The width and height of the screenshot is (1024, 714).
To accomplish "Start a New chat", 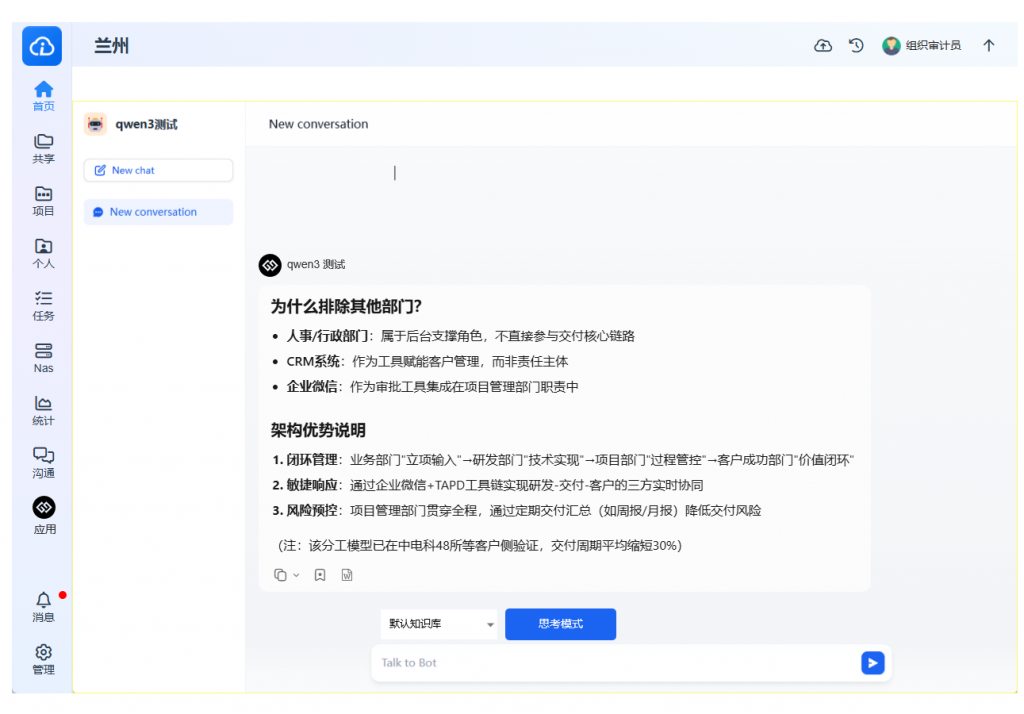I will (x=158, y=171).
